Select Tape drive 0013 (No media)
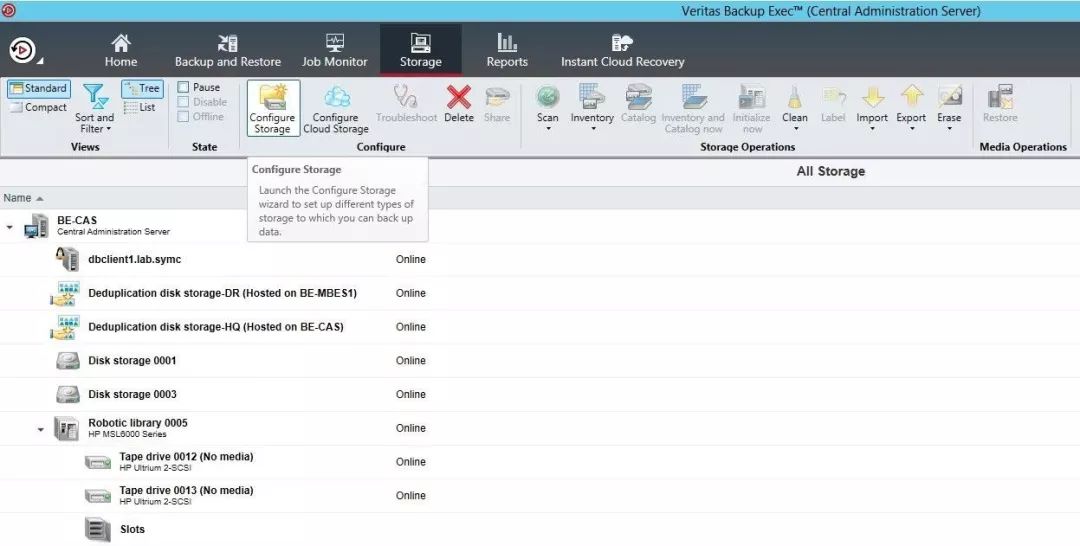 coord(186,490)
